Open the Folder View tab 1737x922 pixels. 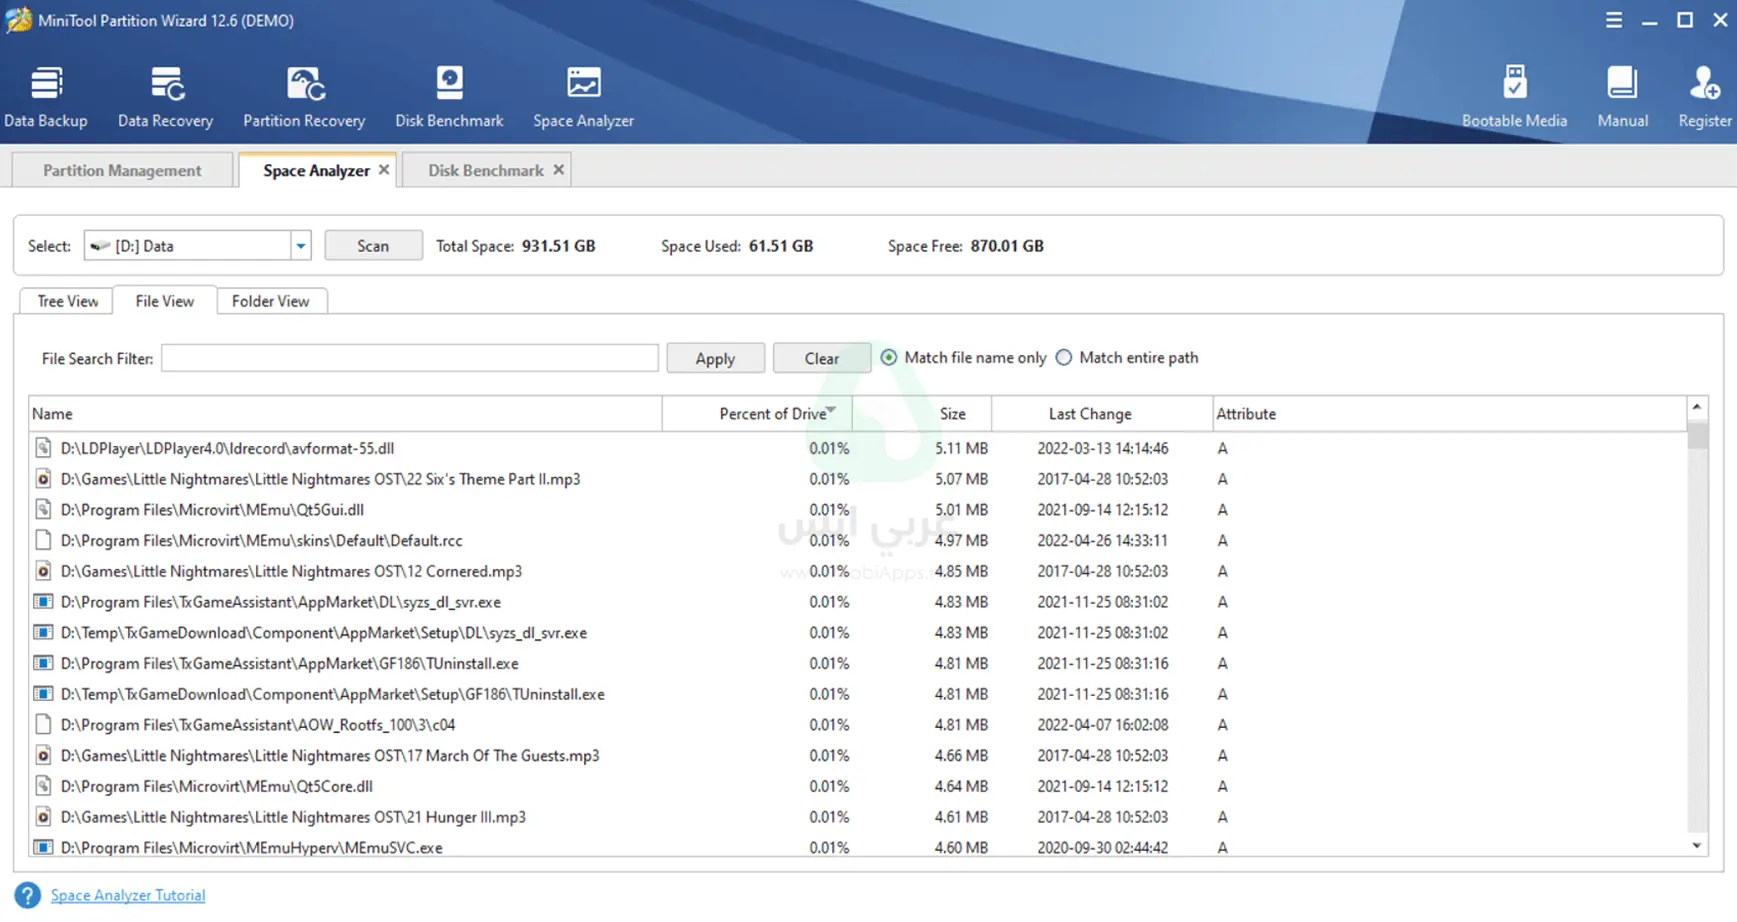(271, 301)
